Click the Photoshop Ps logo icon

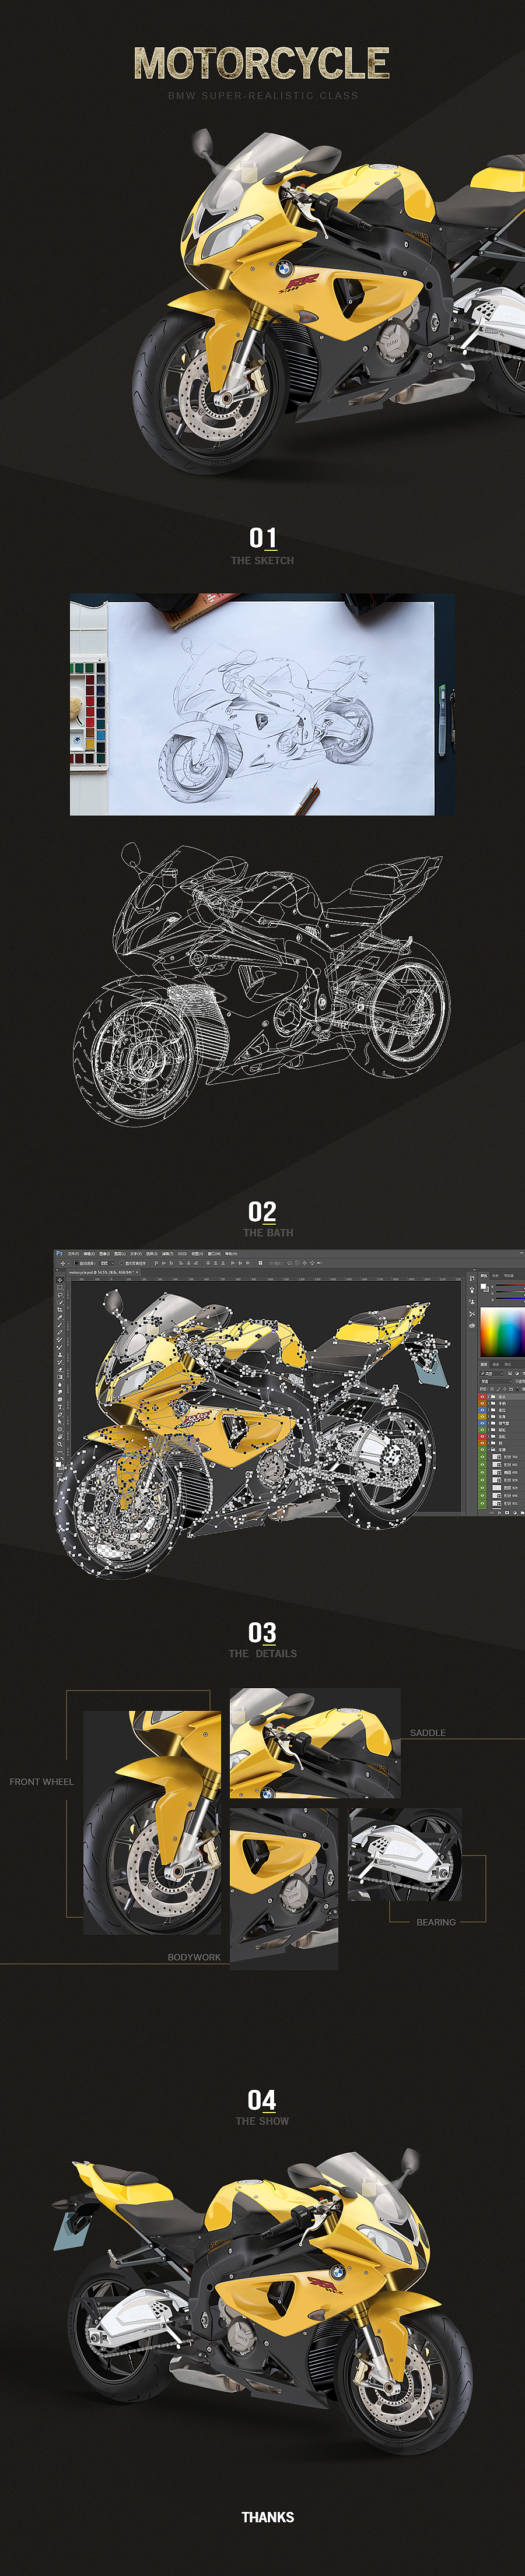pyautogui.click(x=60, y=1254)
